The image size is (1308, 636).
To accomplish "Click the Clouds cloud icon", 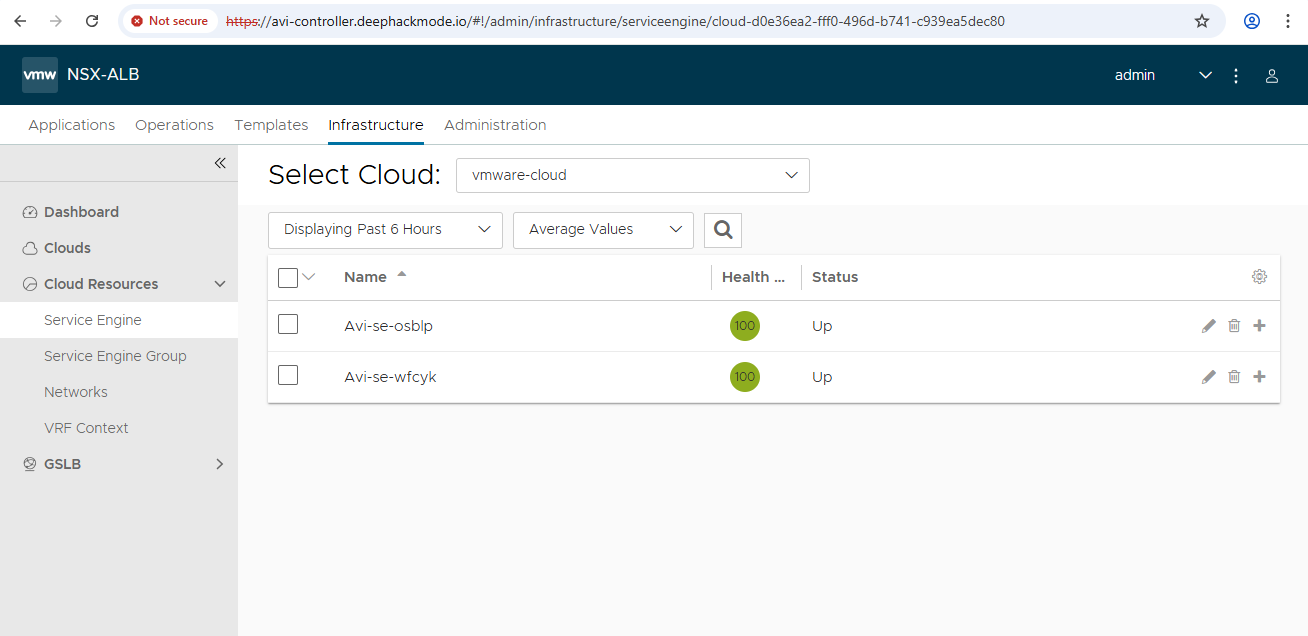I will [x=29, y=248].
